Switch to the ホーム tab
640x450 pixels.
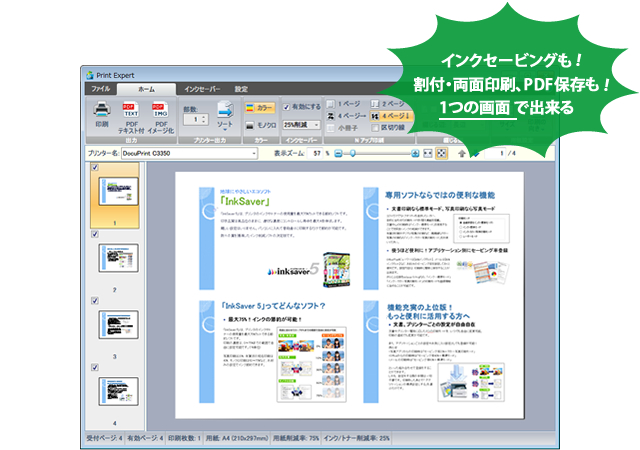146,89
